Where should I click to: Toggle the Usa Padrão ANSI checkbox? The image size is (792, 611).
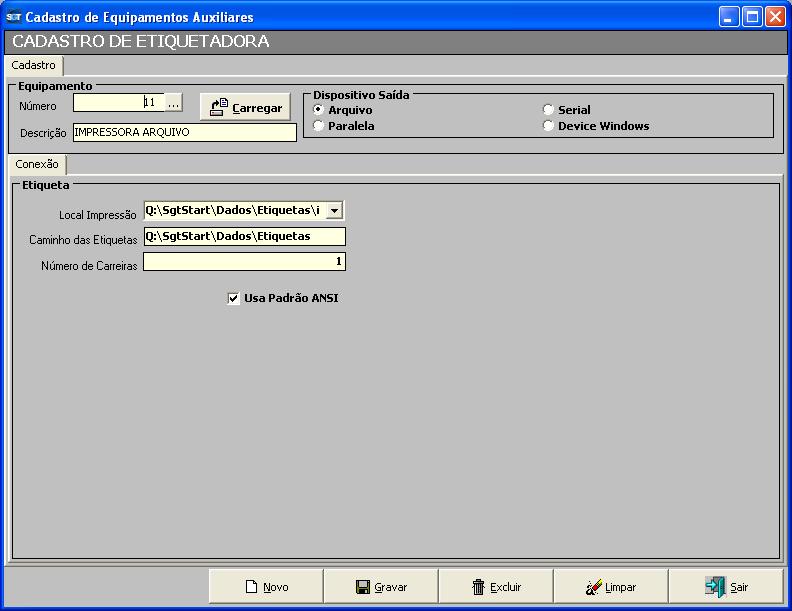tap(234, 298)
